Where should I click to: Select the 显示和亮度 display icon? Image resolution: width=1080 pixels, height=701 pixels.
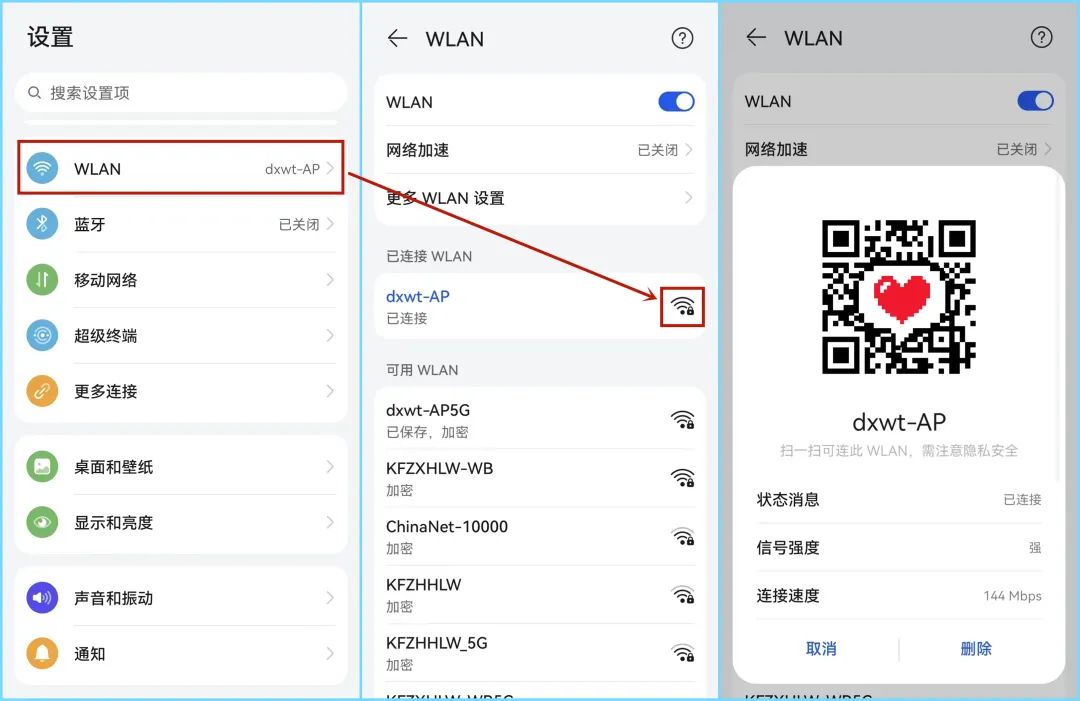click(x=41, y=522)
